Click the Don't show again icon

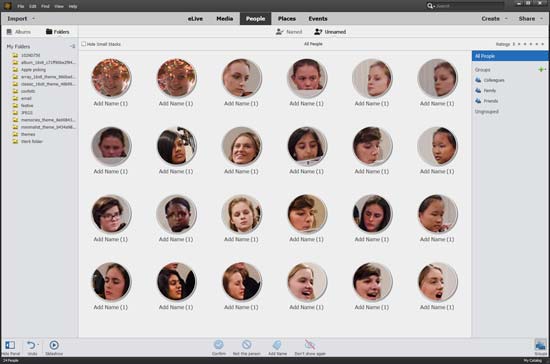pos(310,345)
